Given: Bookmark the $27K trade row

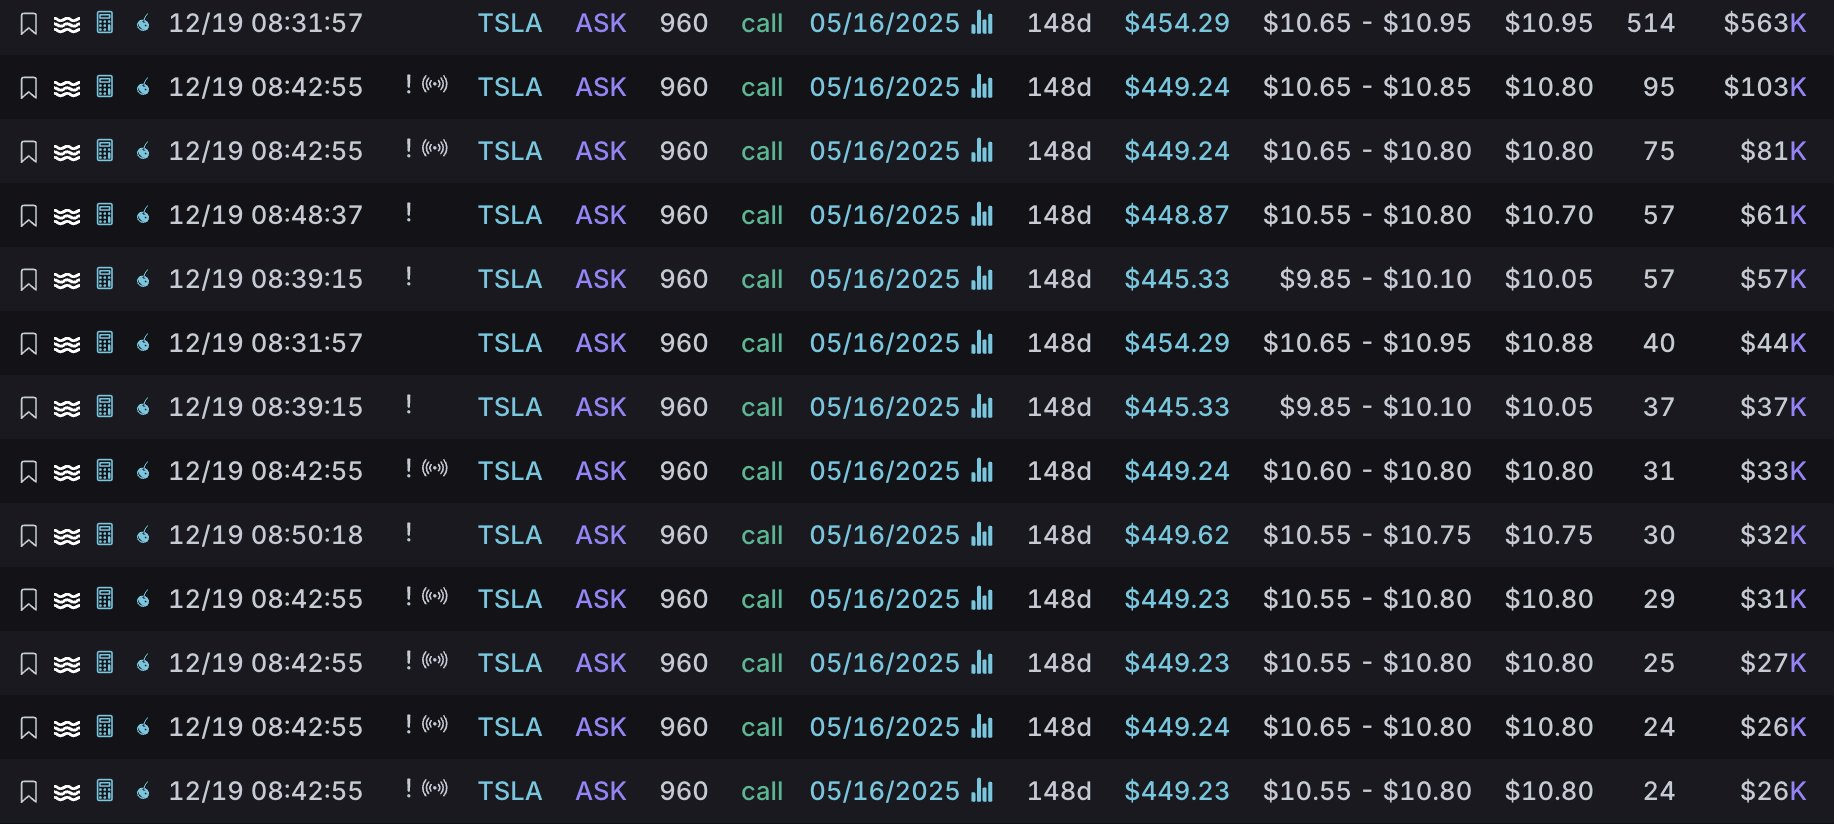Looking at the screenshot, I should (x=29, y=663).
